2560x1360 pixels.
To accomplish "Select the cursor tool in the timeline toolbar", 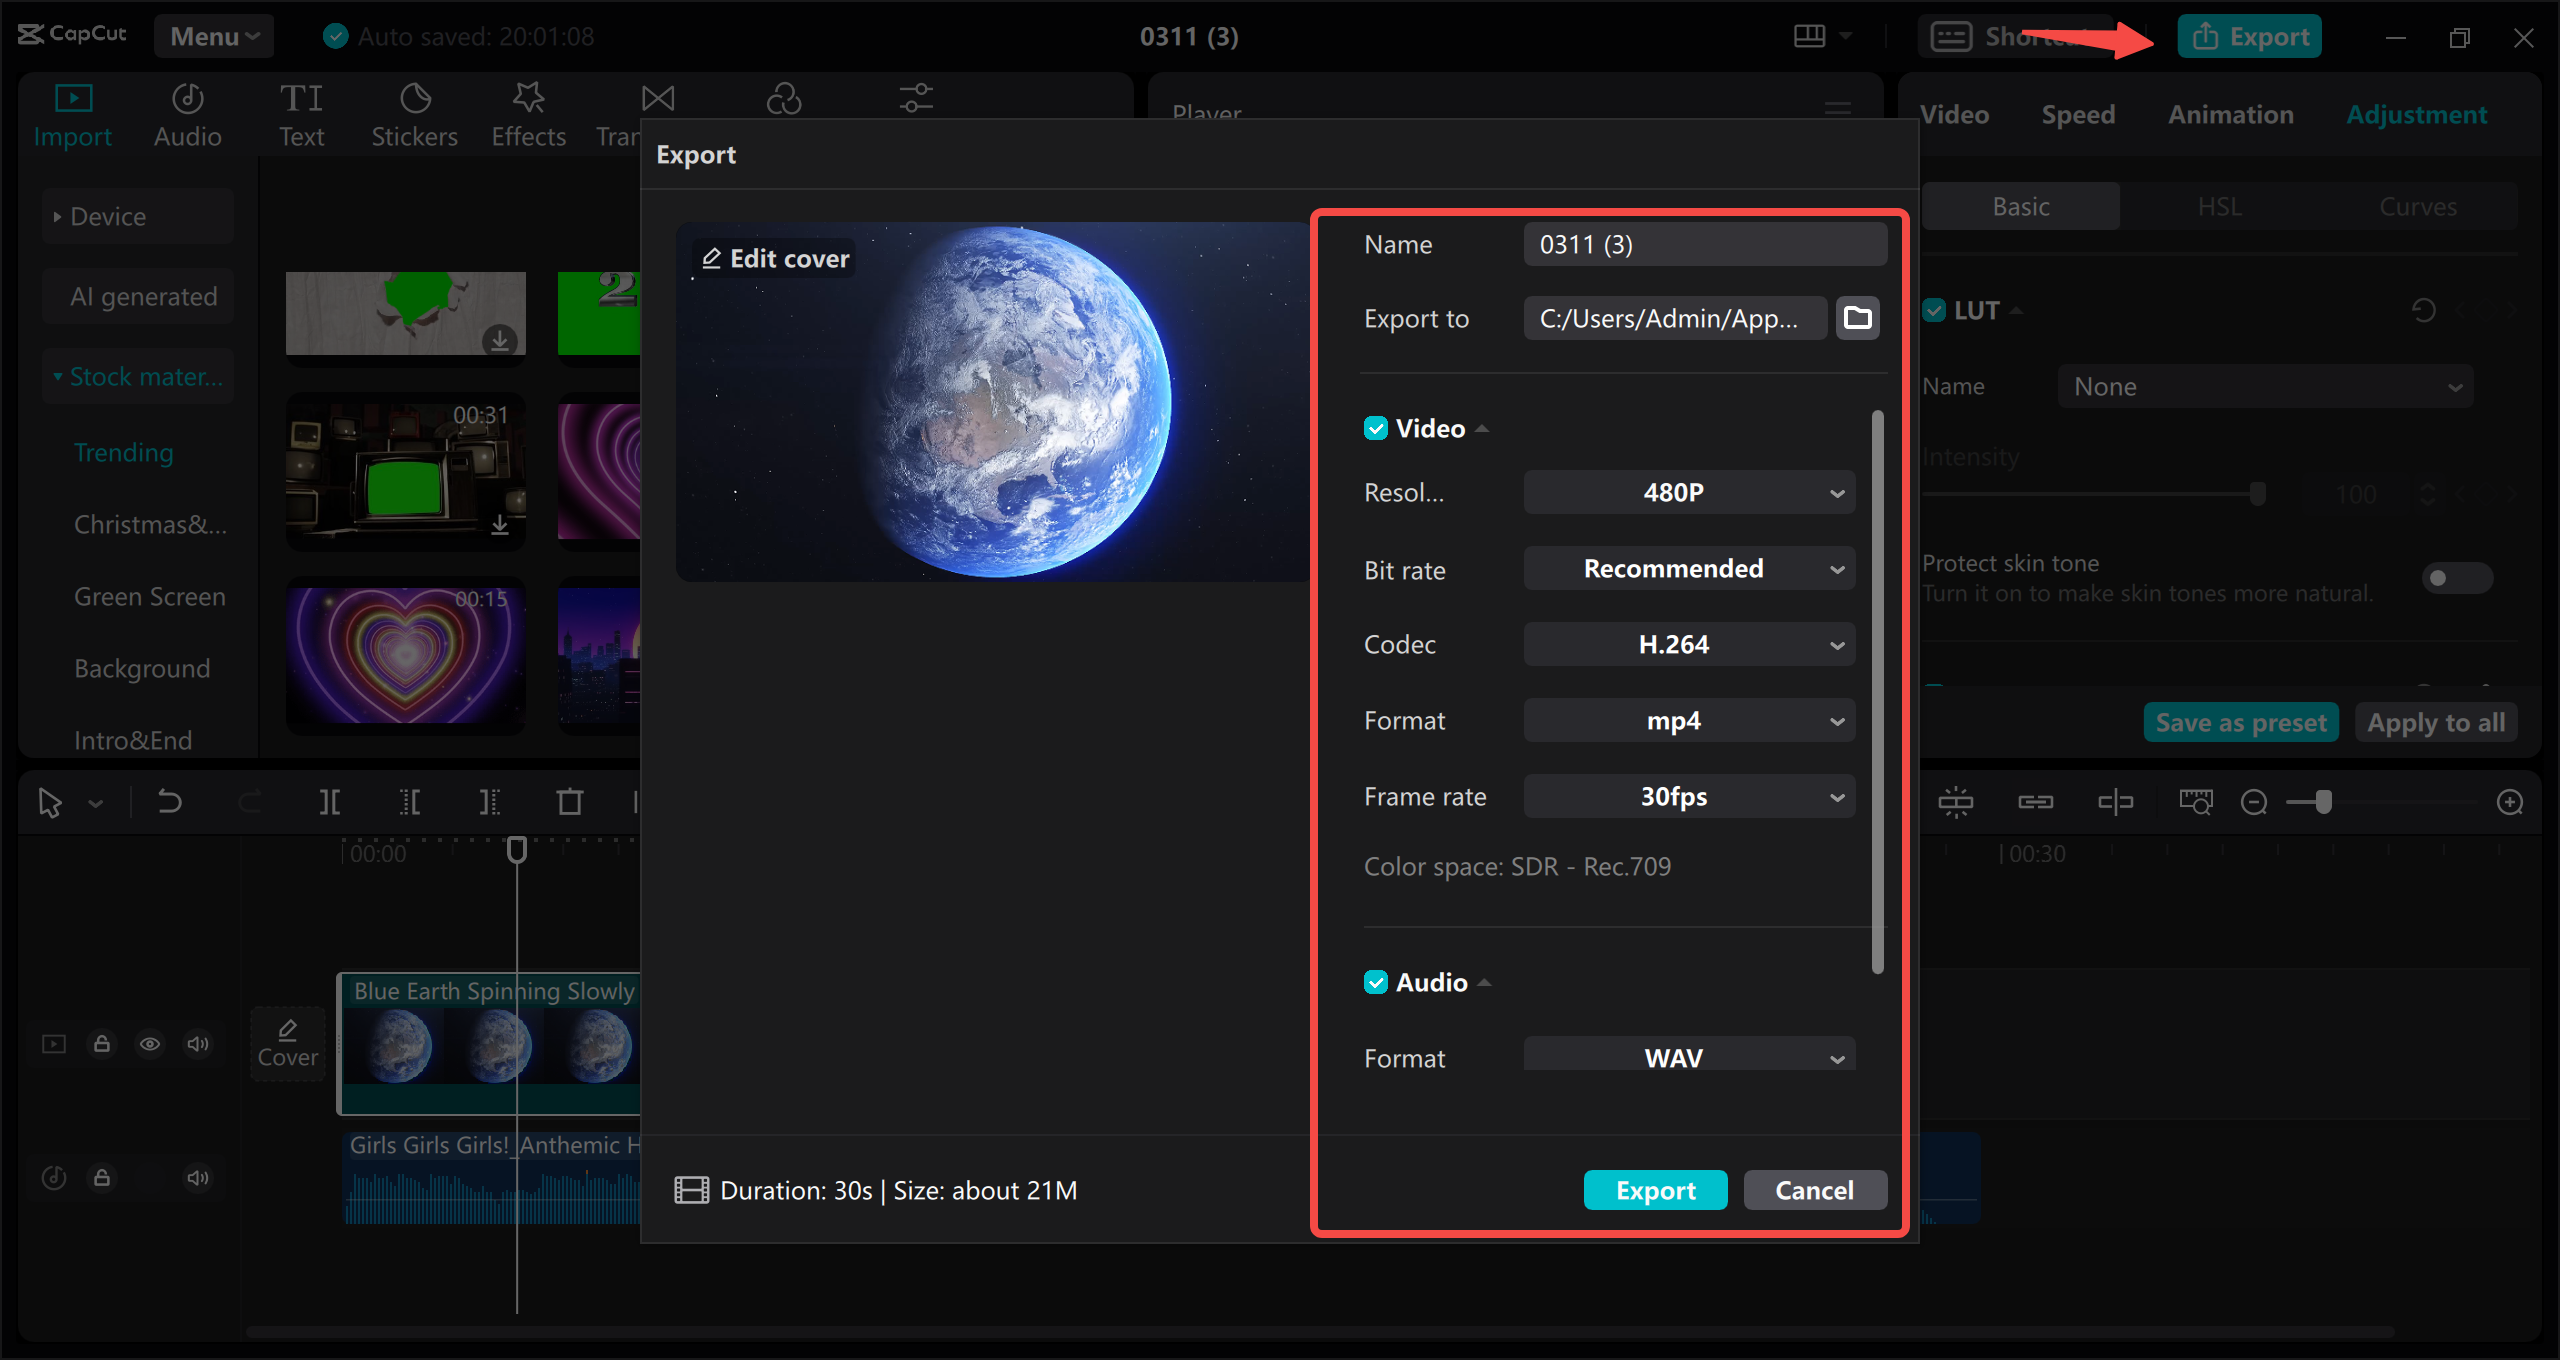I will [x=50, y=801].
